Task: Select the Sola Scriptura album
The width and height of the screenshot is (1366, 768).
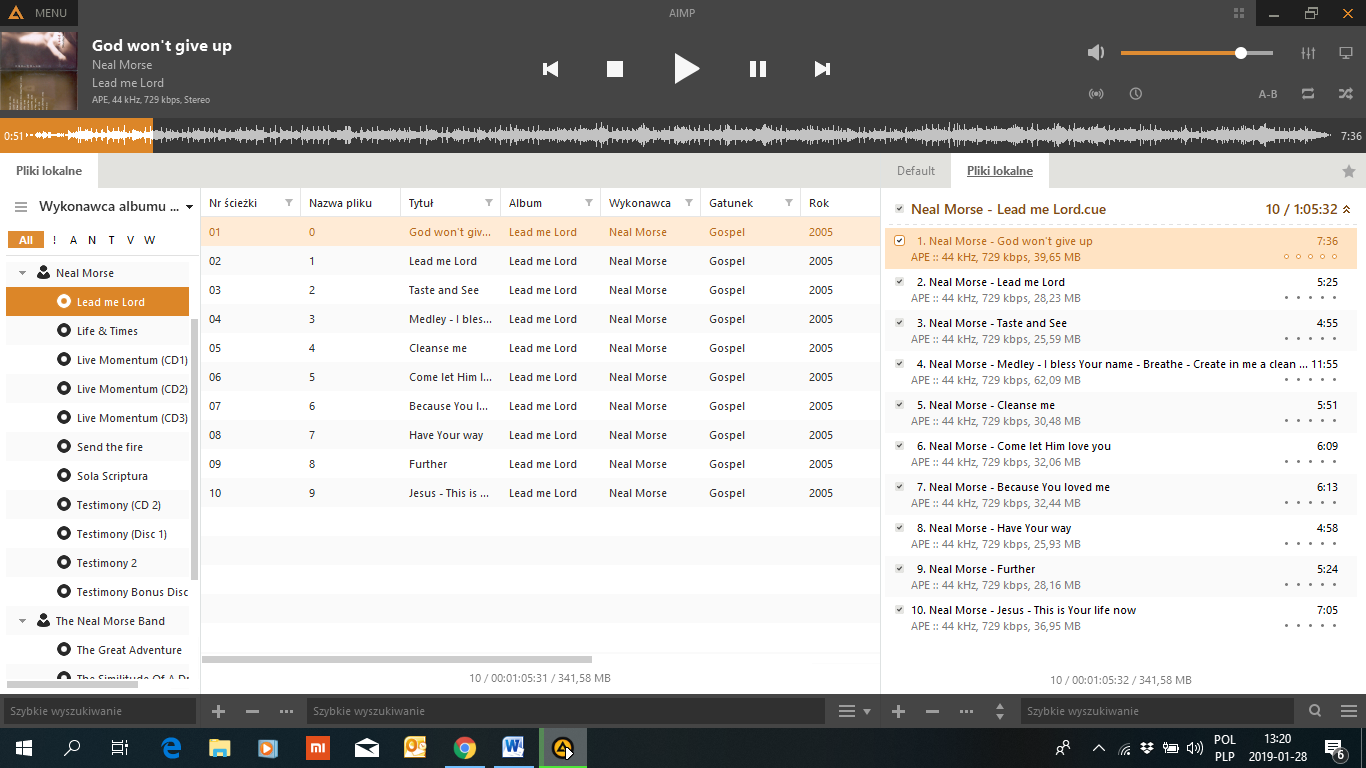Action: [x=112, y=476]
